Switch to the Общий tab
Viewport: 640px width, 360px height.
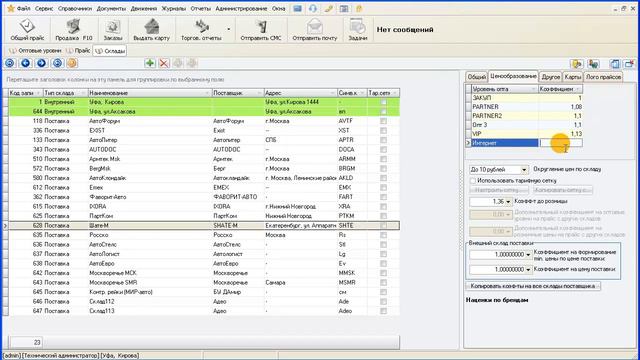point(476,77)
